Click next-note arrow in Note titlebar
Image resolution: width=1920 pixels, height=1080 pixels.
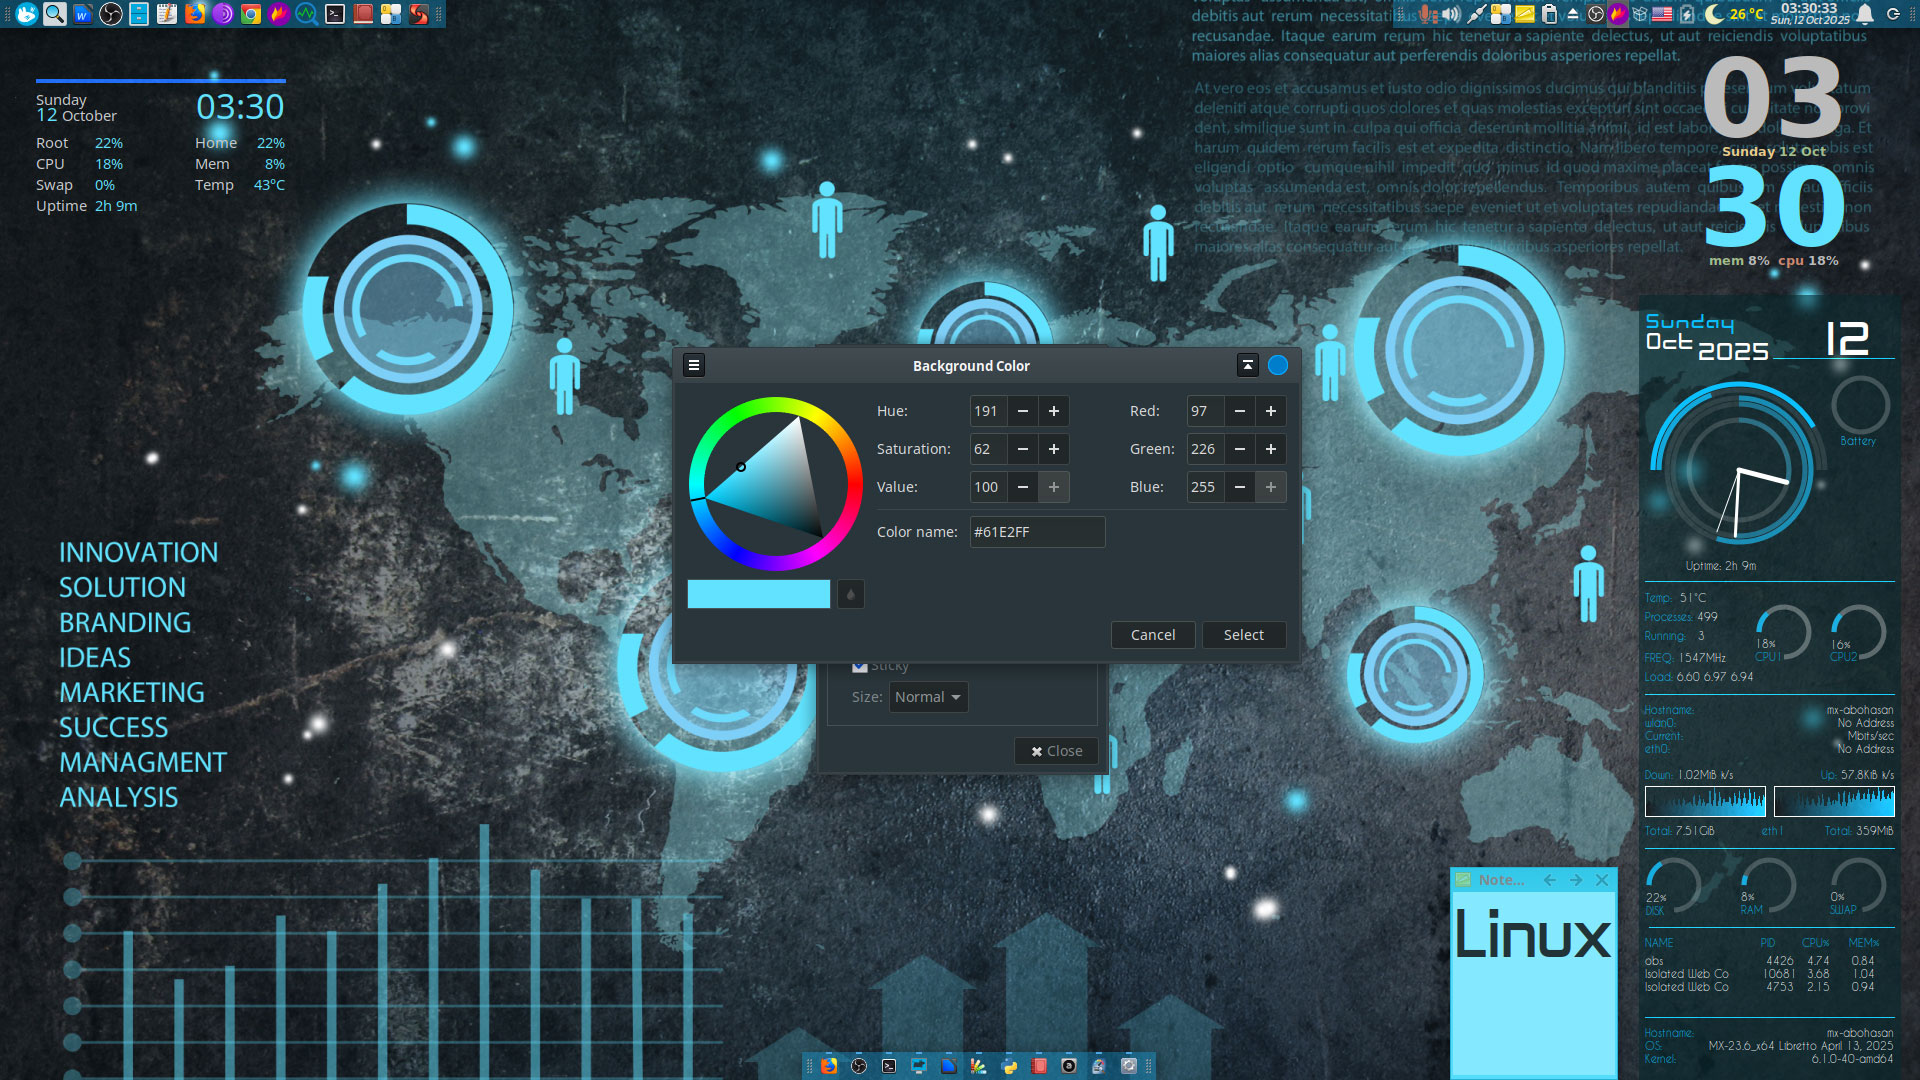[1576, 880]
